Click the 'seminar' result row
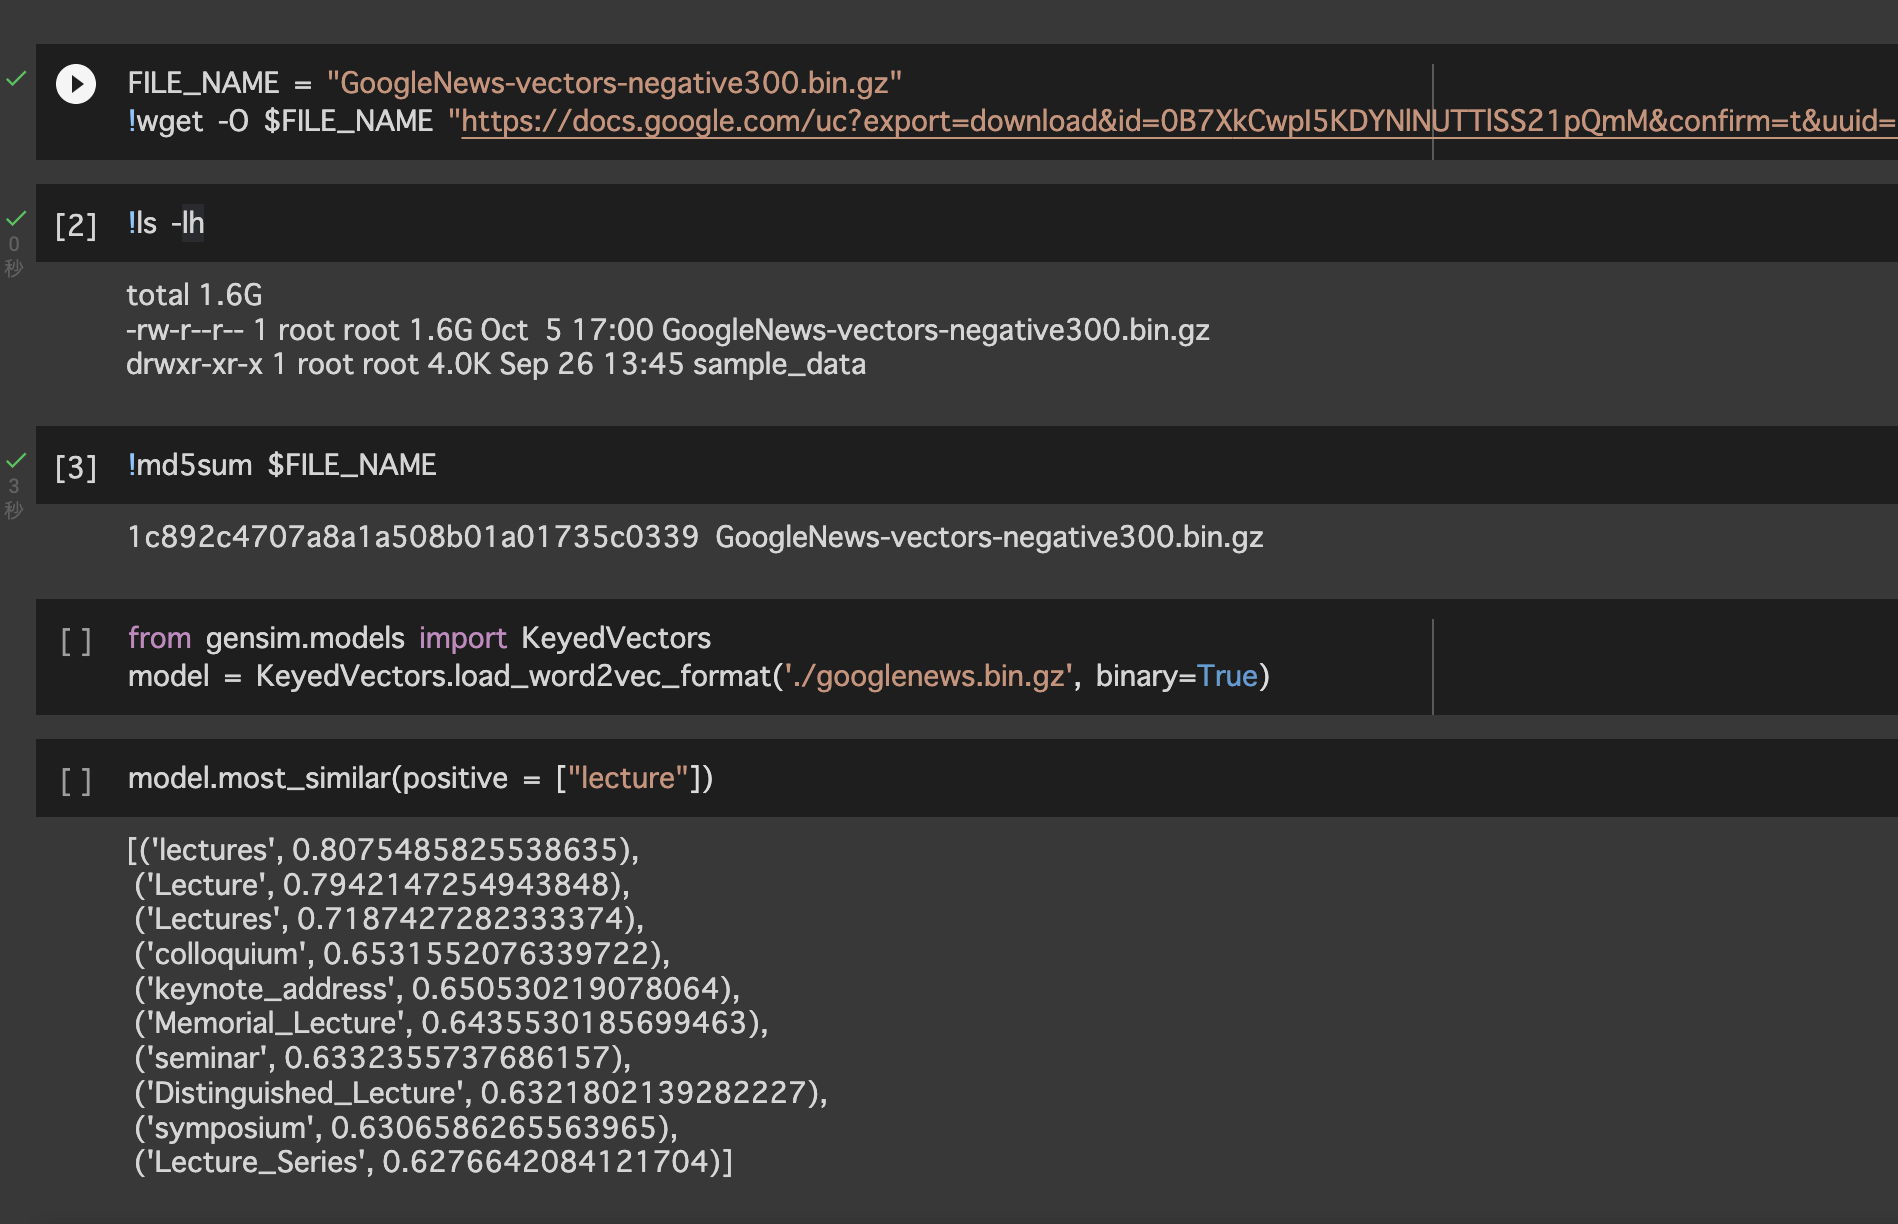The width and height of the screenshot is (1898, 1224). click(383, 1058)
